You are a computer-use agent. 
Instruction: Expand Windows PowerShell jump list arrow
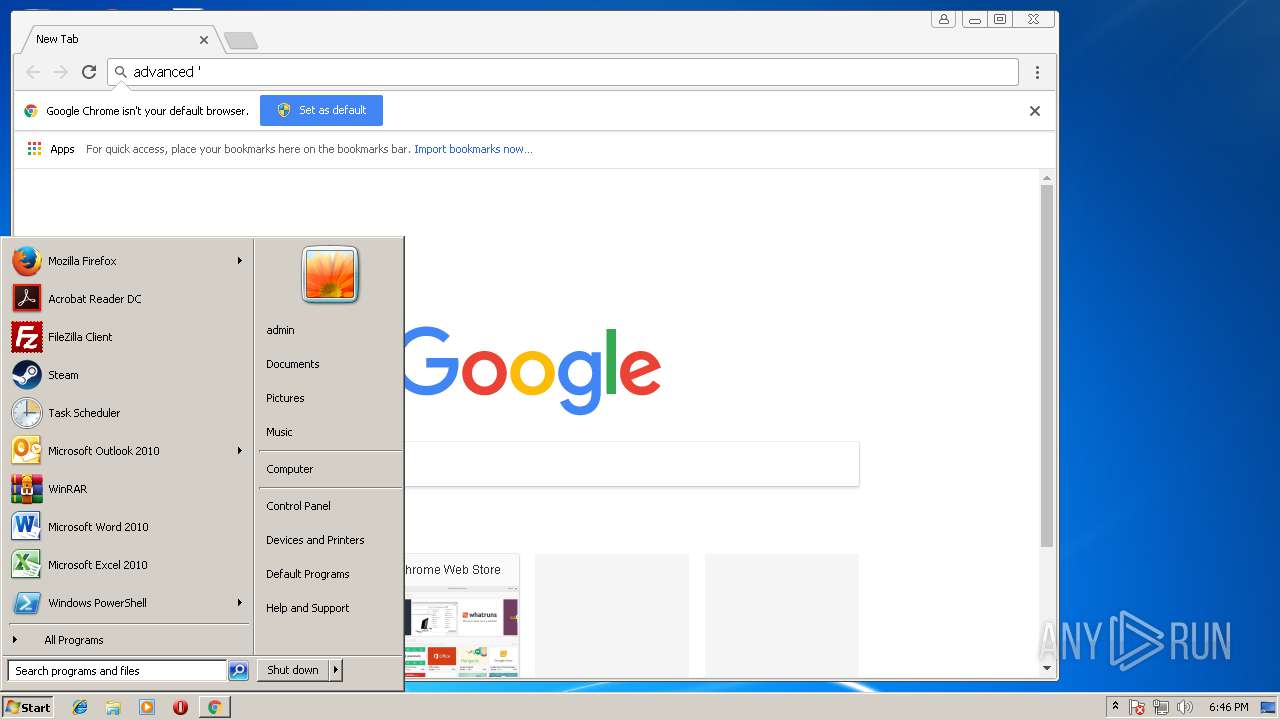point(240,603)
